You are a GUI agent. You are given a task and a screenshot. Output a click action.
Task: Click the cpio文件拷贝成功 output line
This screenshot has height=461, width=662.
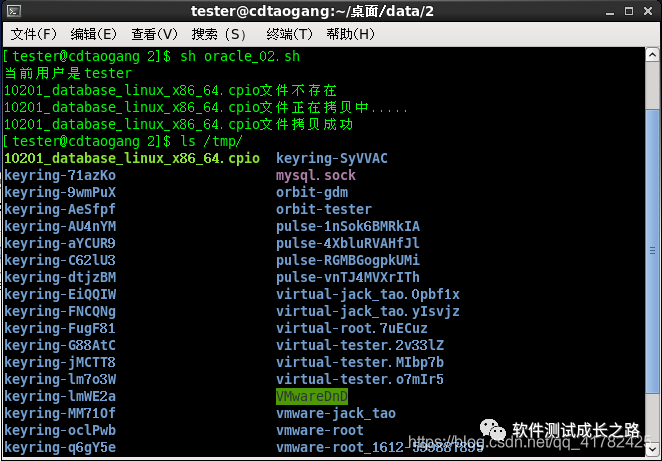178,124
